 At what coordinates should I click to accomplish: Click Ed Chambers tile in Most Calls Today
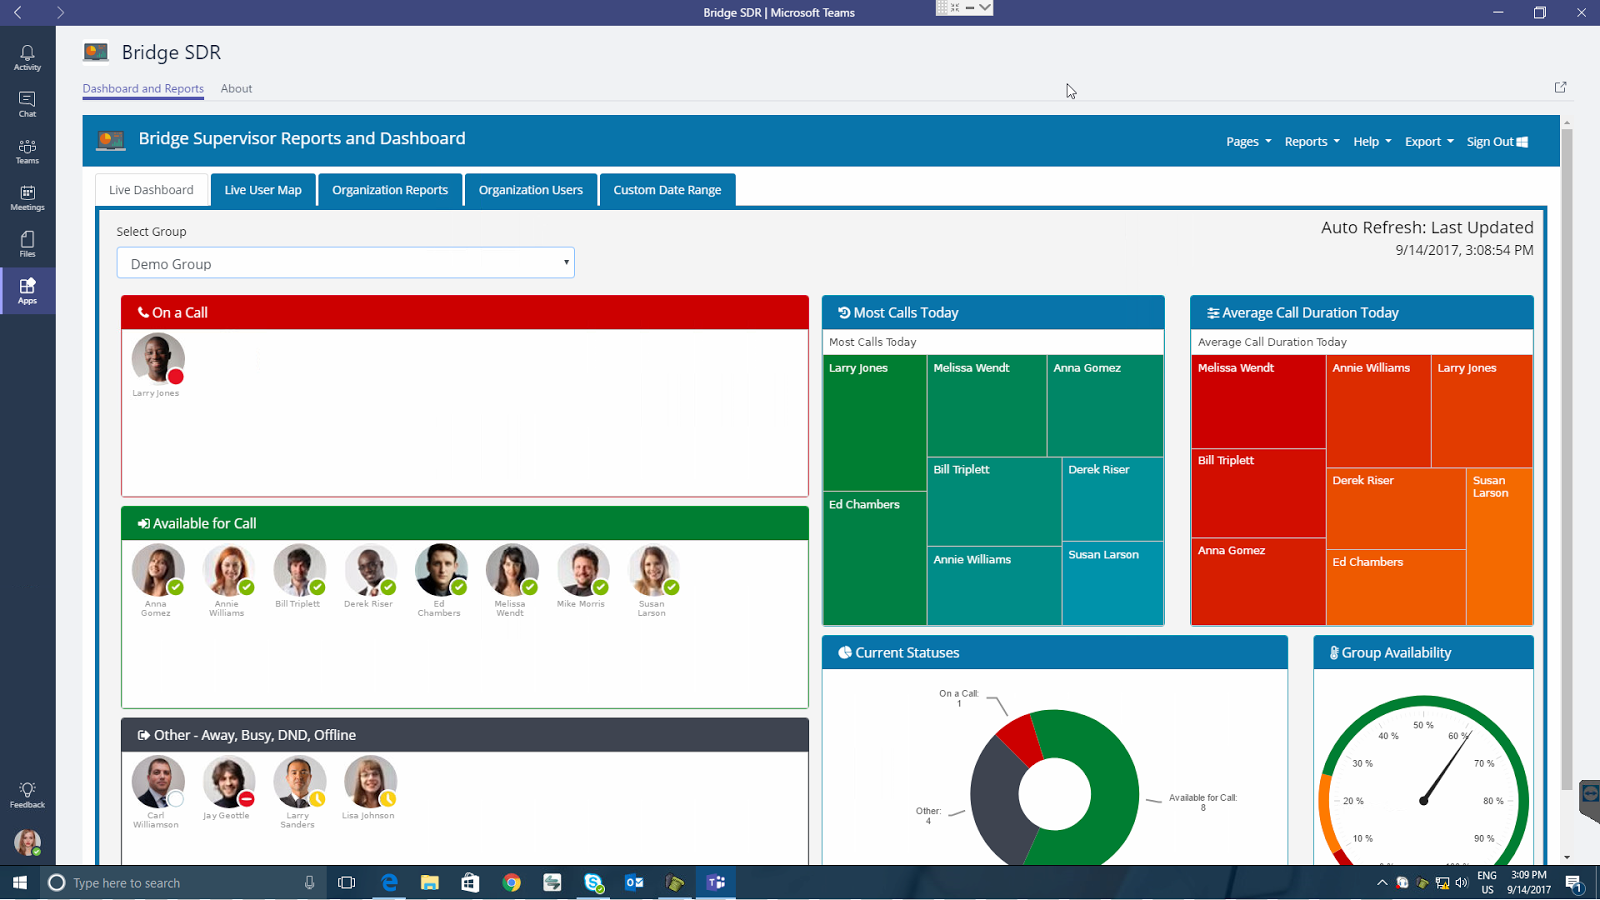[x=875, y=558]
